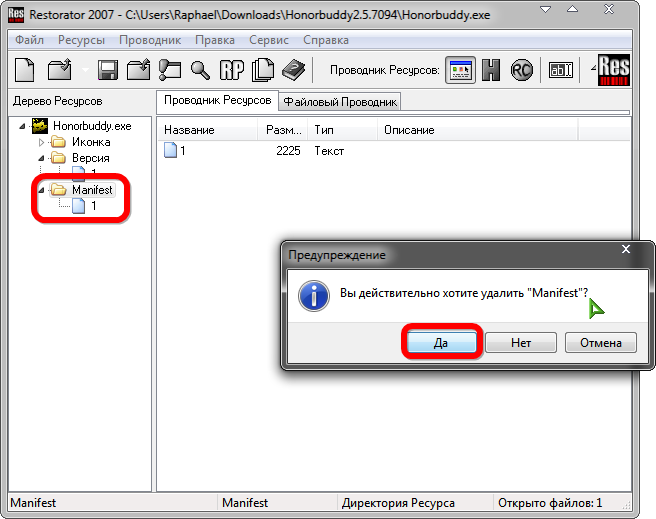
Task: Click the Restorator title bar app icon
Action: click(16, 15)
